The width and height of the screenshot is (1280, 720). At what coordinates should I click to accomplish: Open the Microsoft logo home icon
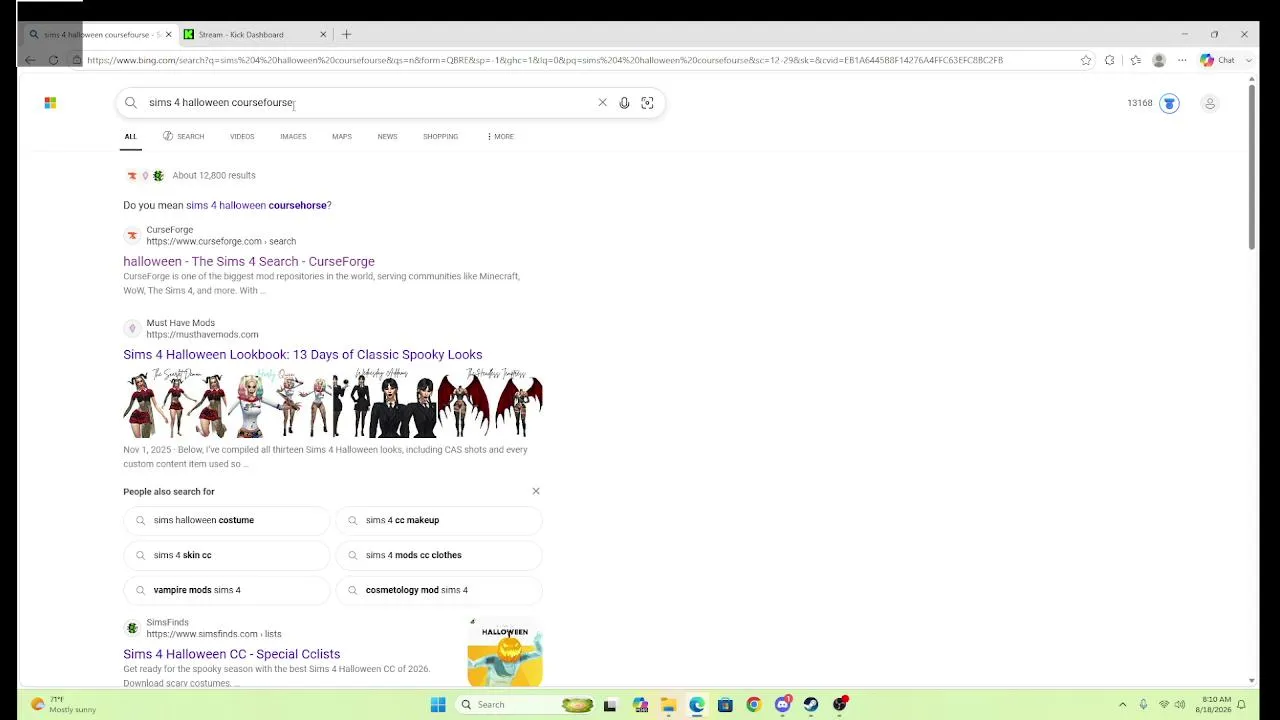tap(50, 103)
